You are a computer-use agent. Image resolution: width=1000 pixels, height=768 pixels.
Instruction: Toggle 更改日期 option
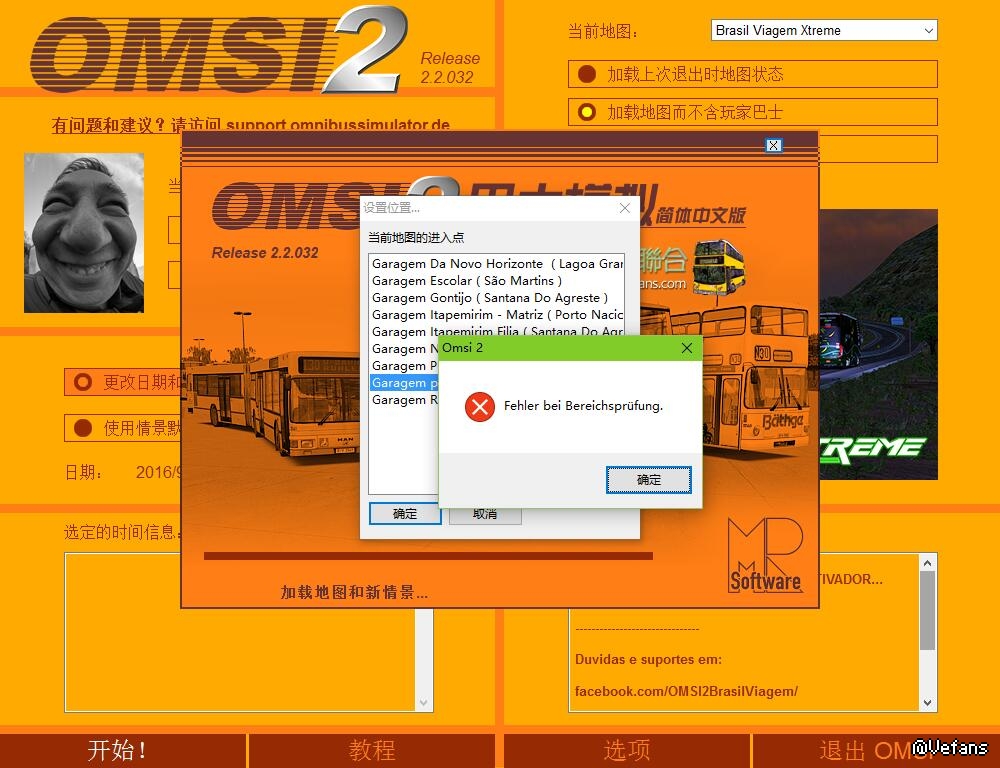pos(123,382)
